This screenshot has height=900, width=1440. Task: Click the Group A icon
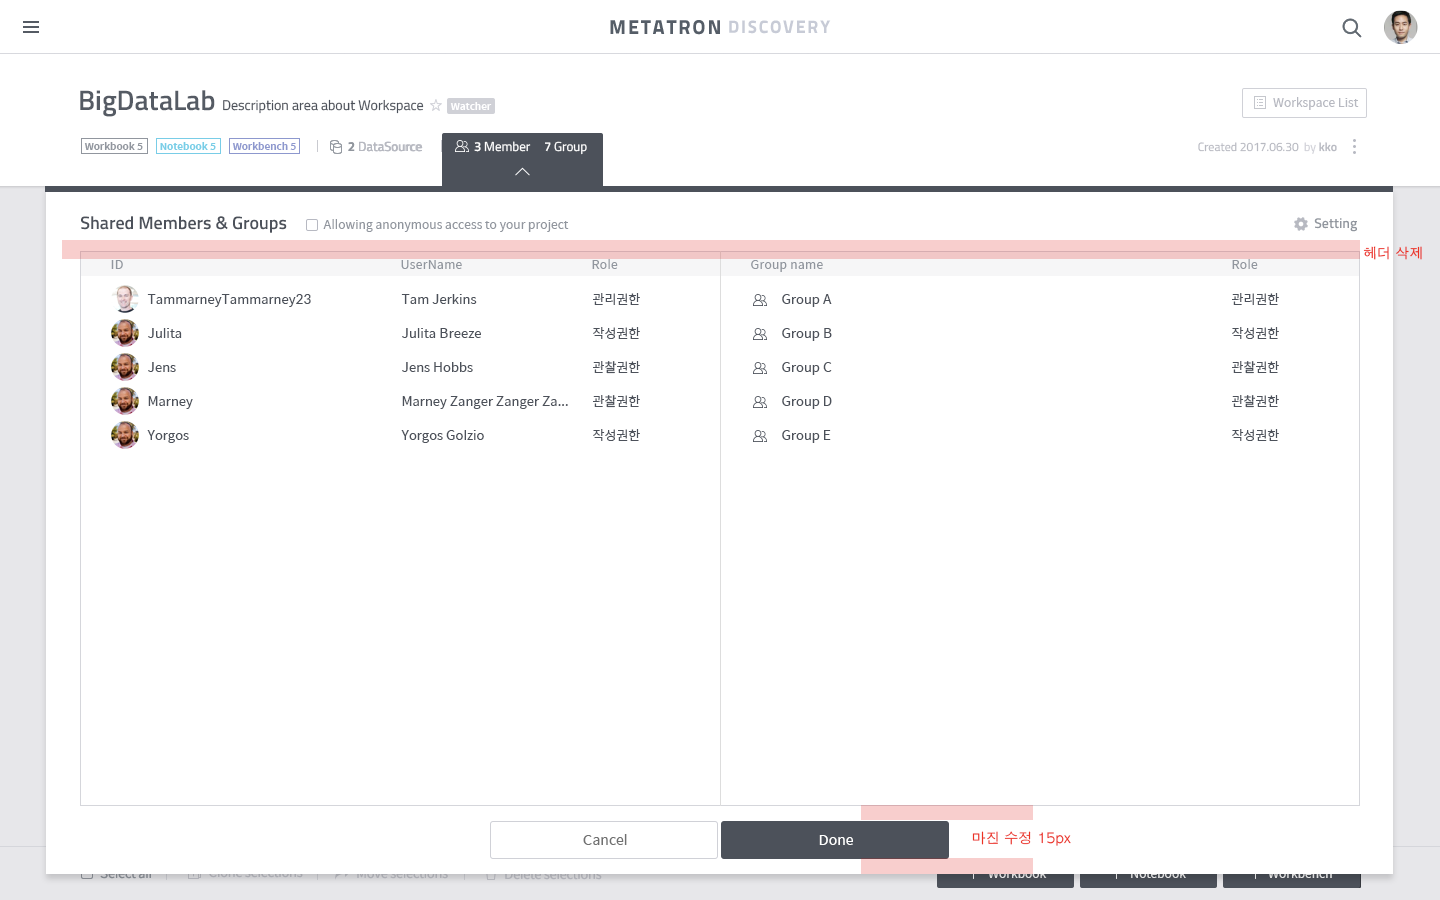(x=760, y=300)
